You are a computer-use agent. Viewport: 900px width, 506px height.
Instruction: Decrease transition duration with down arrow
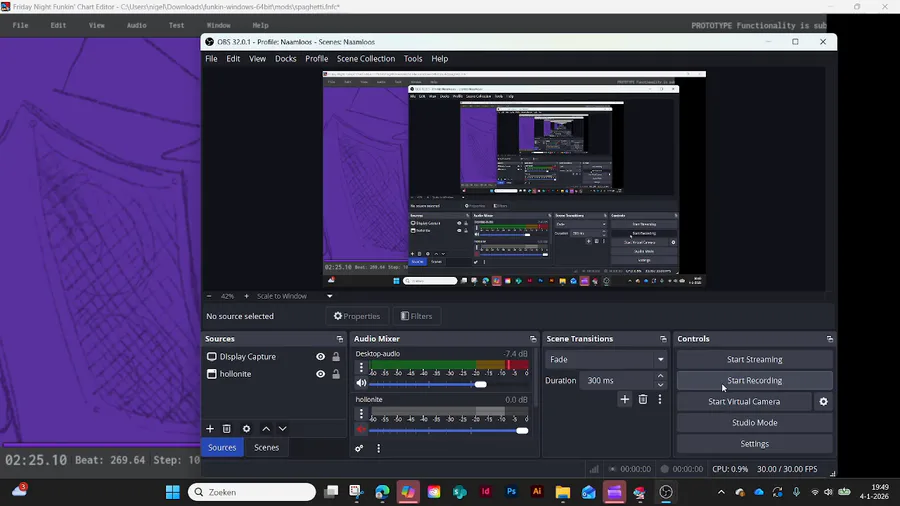(661, 385)
